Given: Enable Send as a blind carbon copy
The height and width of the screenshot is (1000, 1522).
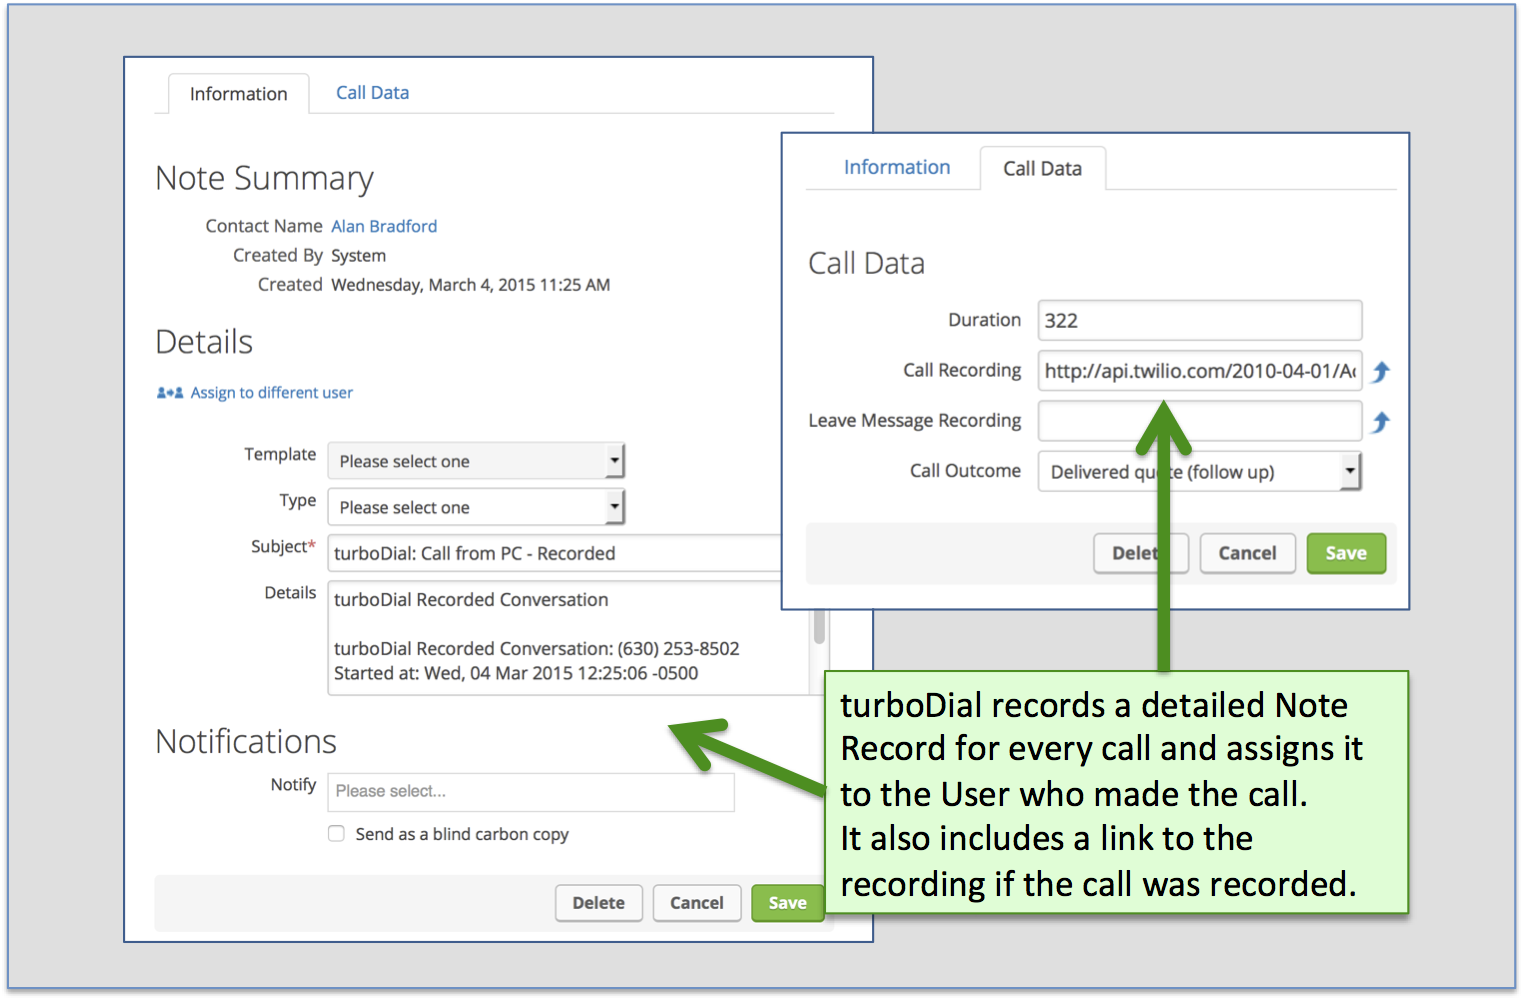Looking at the screenshot, I should [336, 834].
